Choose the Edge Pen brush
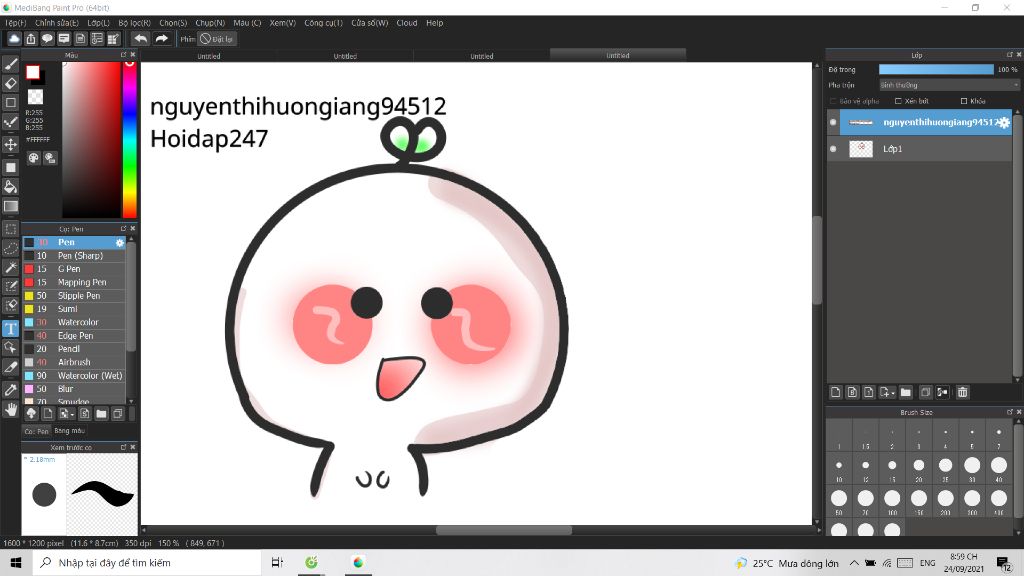Screen dimensions: 1024x576 [x=74, y=336]
